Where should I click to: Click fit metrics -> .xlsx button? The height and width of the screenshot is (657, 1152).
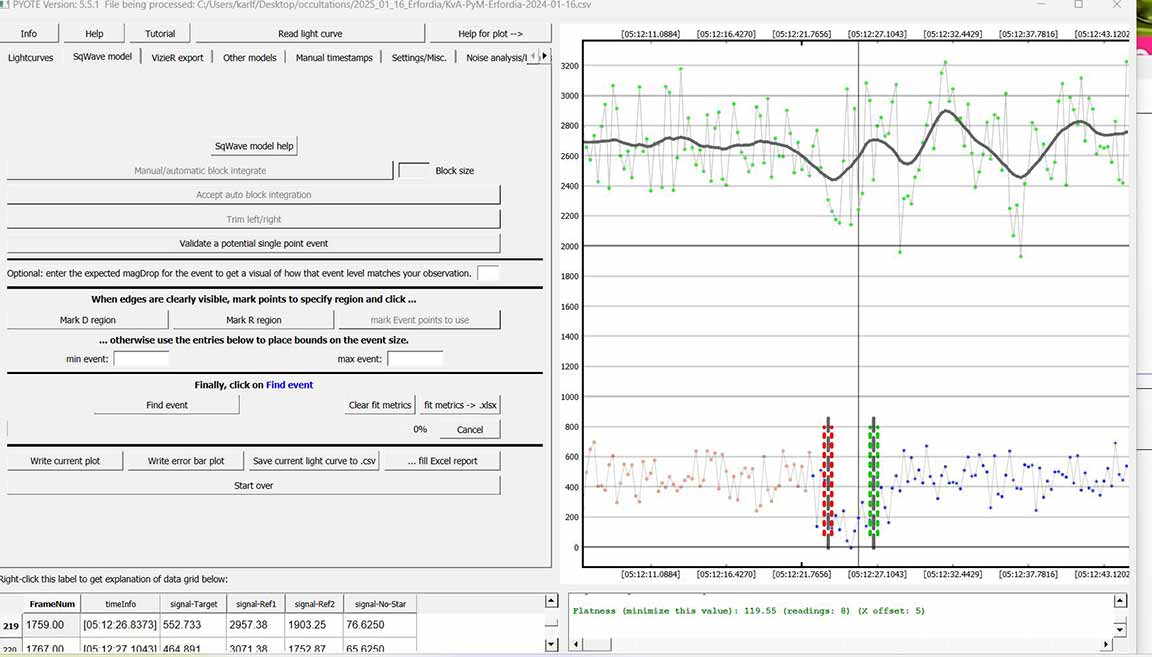click(460, 405)
